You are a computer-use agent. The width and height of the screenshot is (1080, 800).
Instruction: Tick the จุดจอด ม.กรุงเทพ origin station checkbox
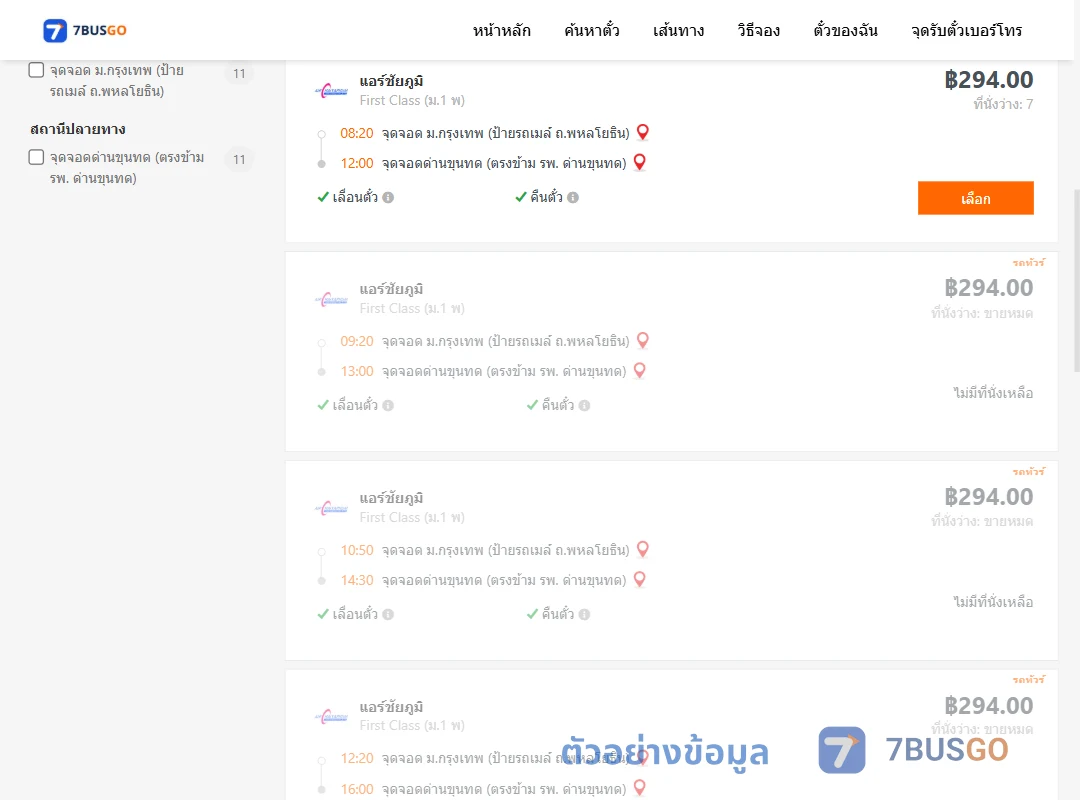pyautogui.click(x=37, y=70)
